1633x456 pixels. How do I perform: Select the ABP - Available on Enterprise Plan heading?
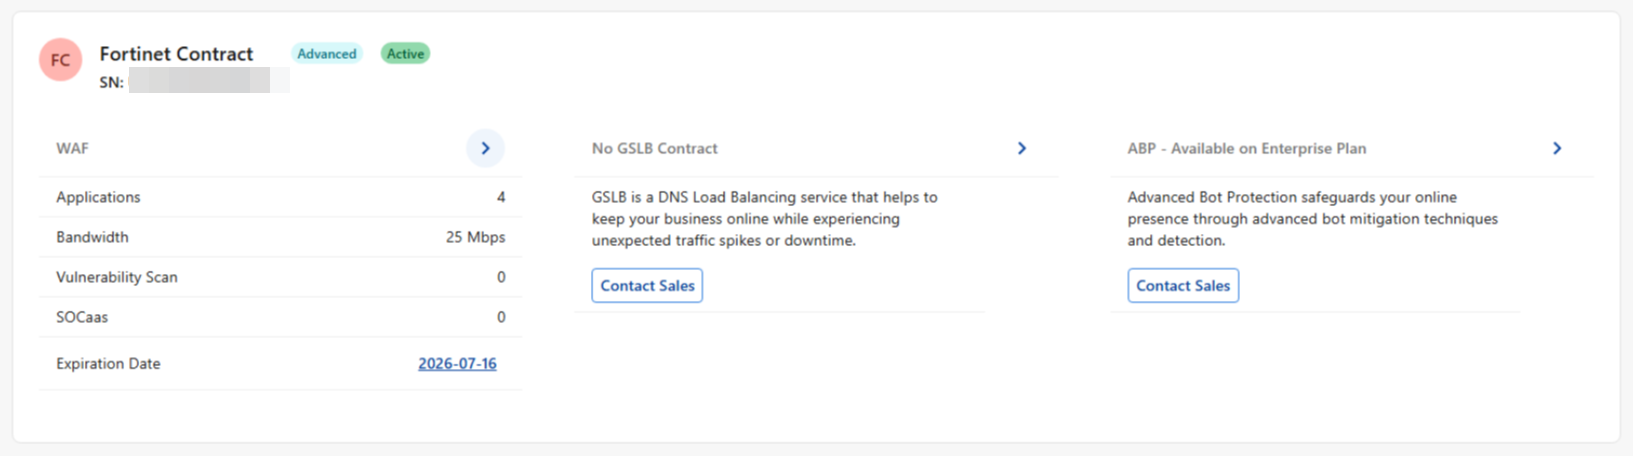tap(1246, 148)
